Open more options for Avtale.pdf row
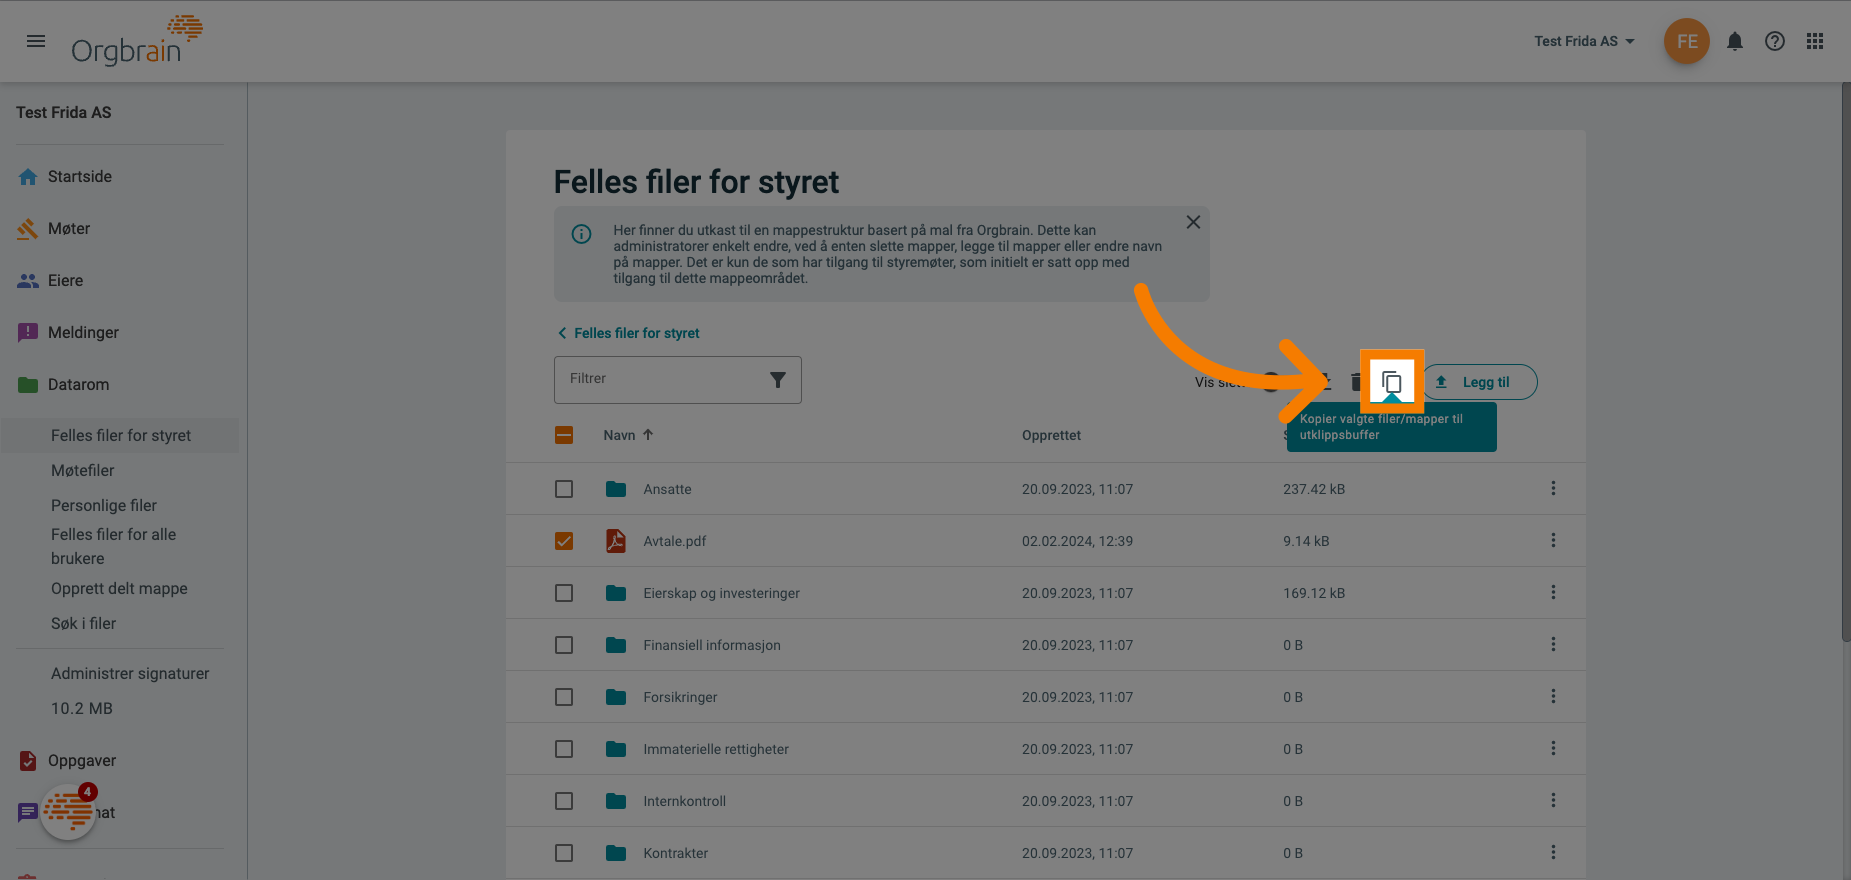The width and height of the screenshot is (1851, 880). point(1553,540)
